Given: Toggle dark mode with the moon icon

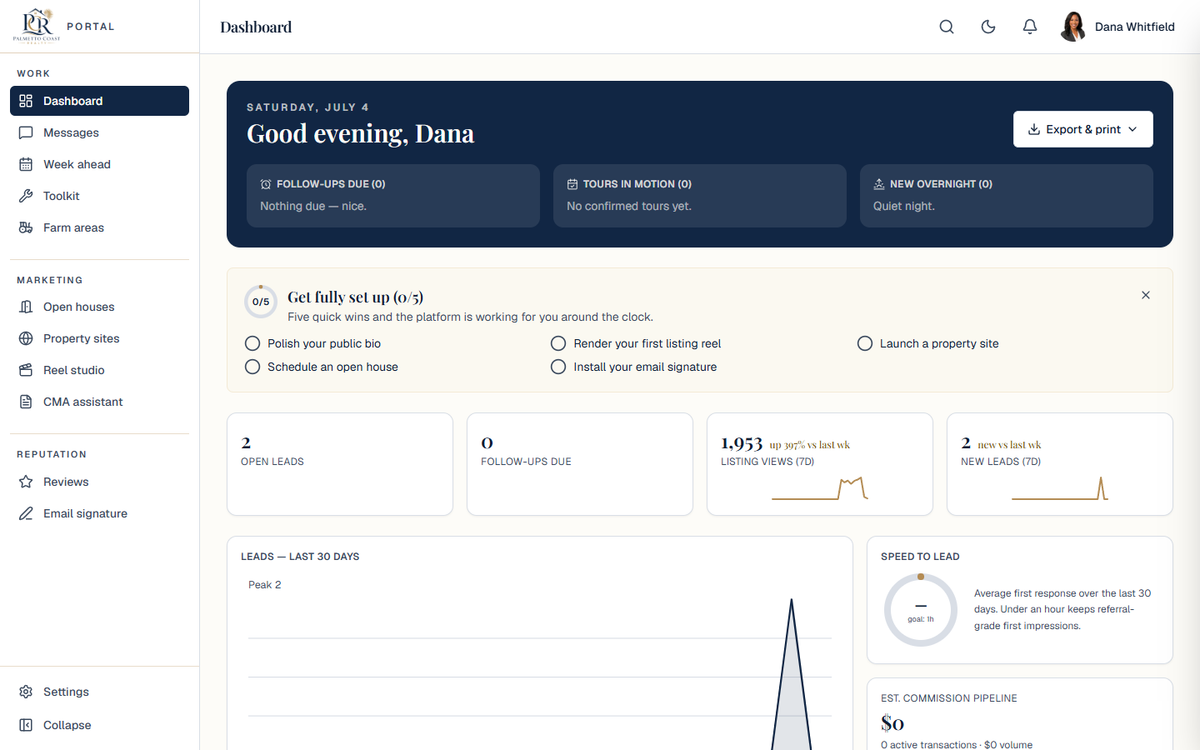Looking at the screenshot, I should coord(988,27).
